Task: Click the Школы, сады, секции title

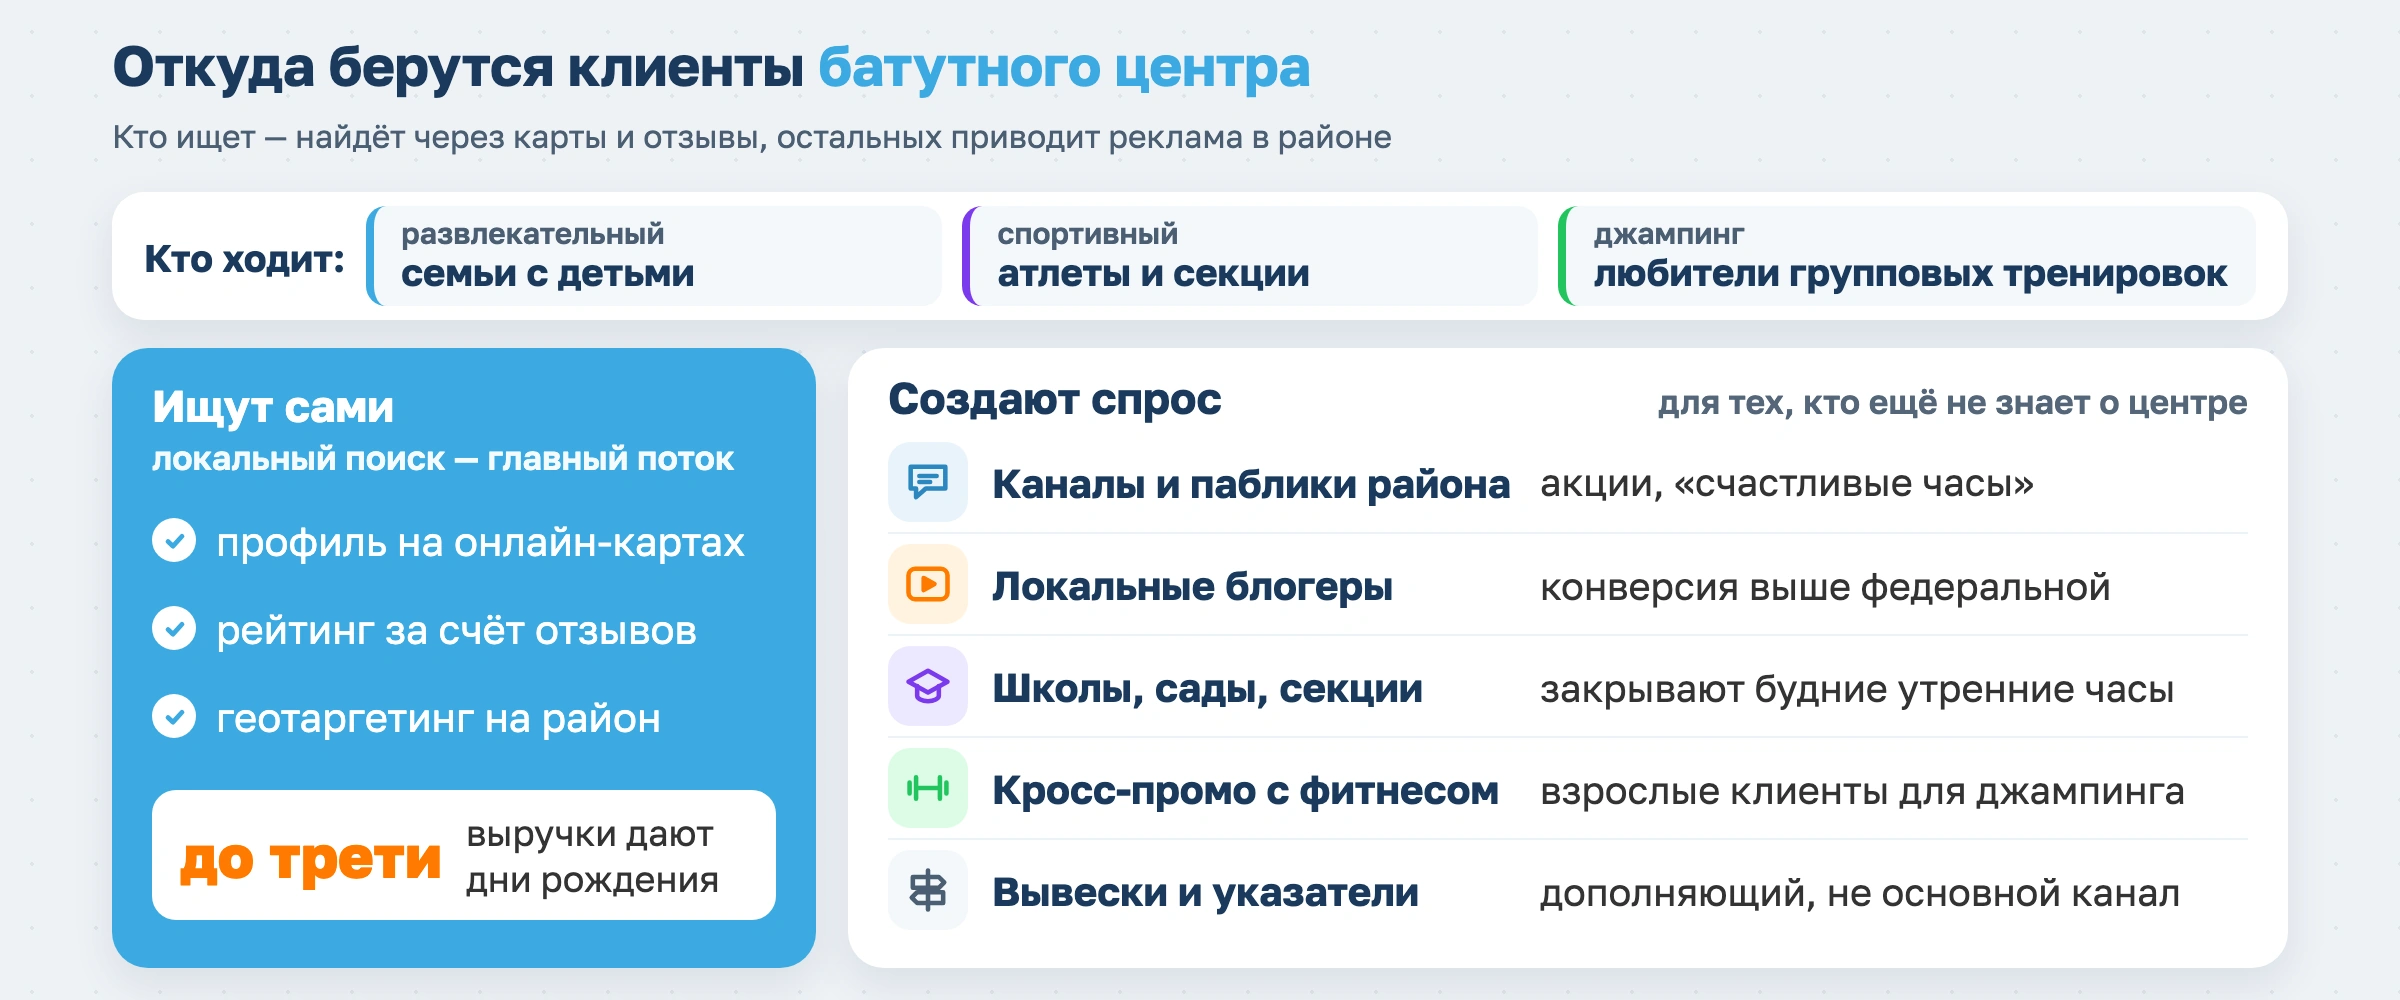Action: click(1207, 688)
